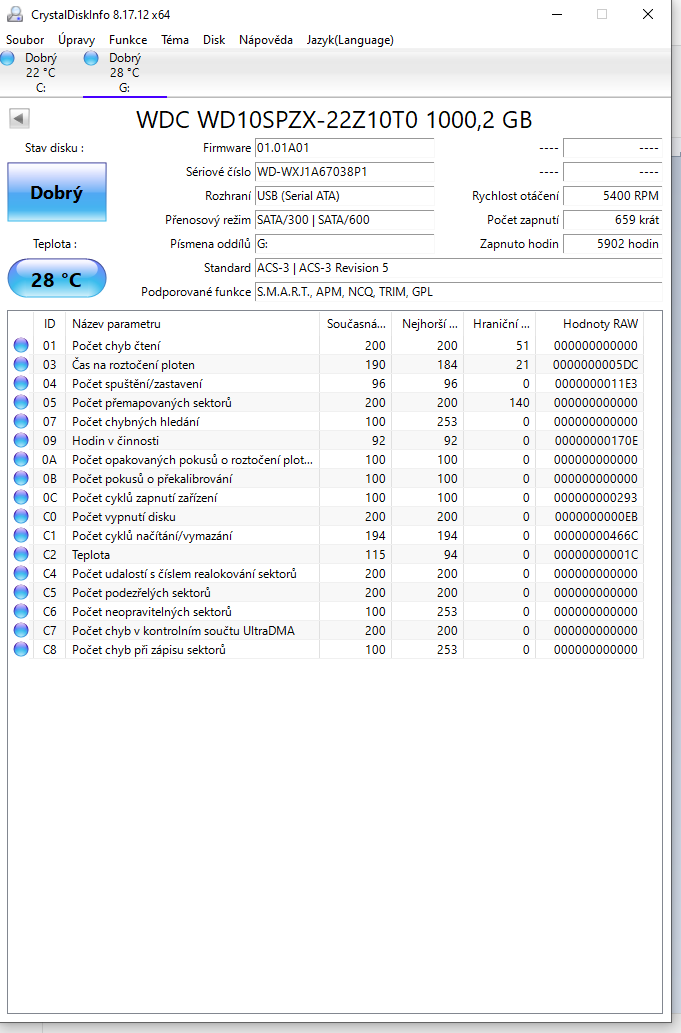The image size is (681, 1033).
Task: Click the previous disk arrow button
Action: [19, 119]
